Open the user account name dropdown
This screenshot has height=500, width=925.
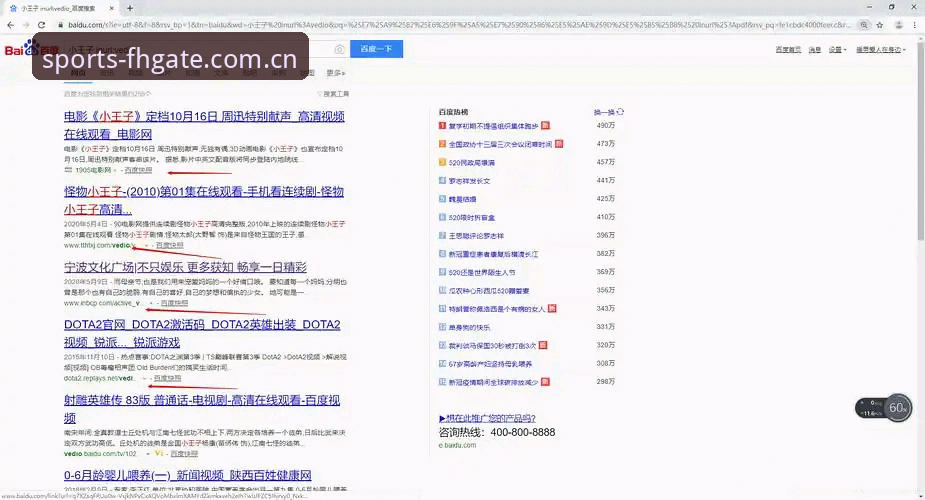pos(881,50)
